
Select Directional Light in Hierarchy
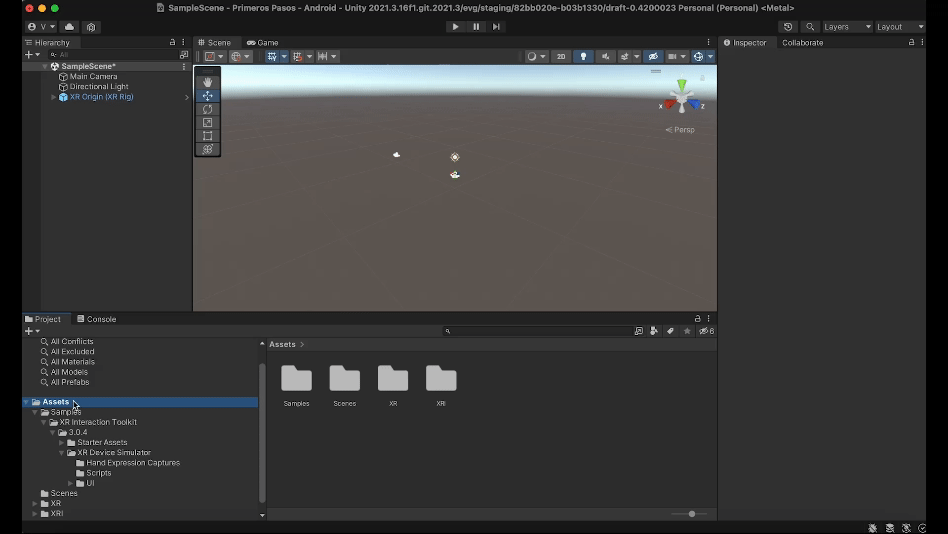click(99, 86)
